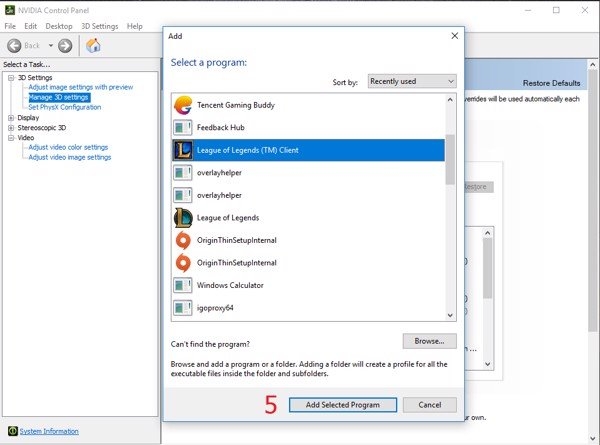Screen dimensions: 600x445
Task: Click background settings list scroll up arrow
Action: tap(488, 233)
